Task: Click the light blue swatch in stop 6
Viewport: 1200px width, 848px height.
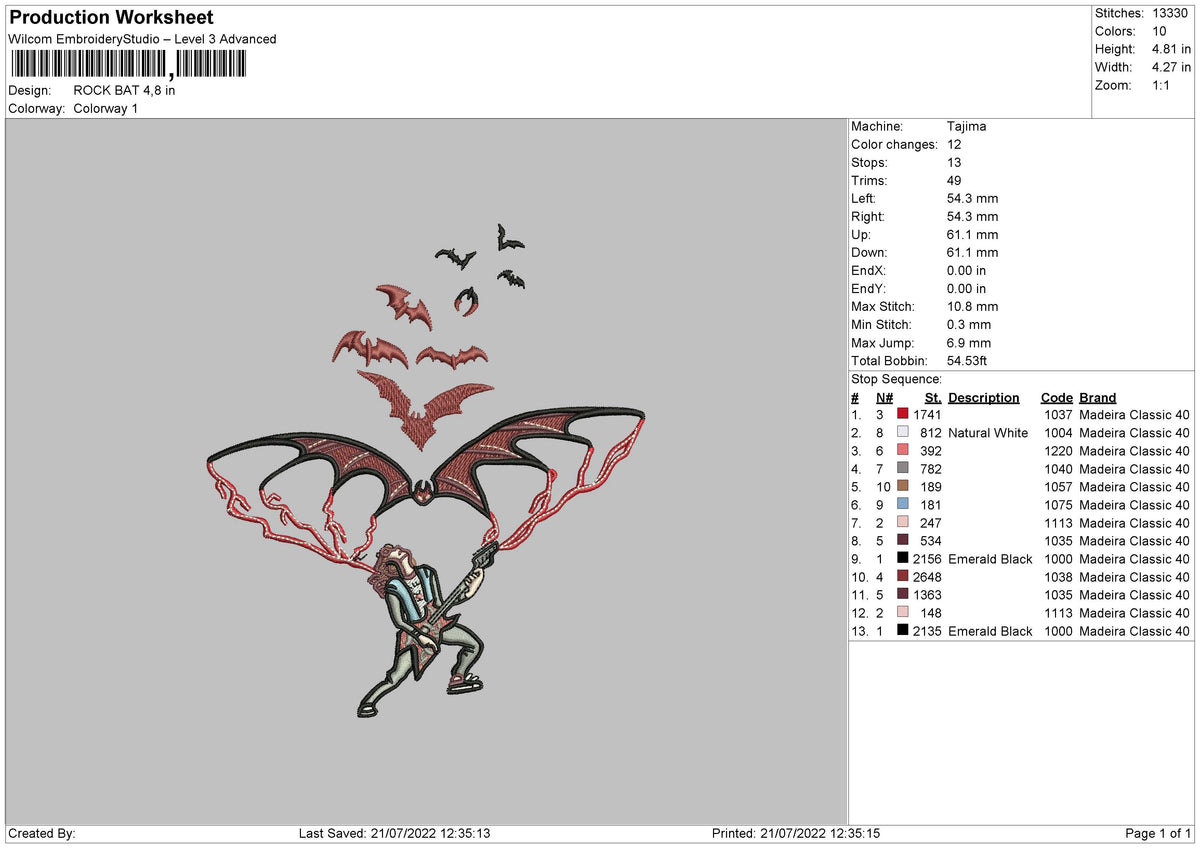Action: 903,505
